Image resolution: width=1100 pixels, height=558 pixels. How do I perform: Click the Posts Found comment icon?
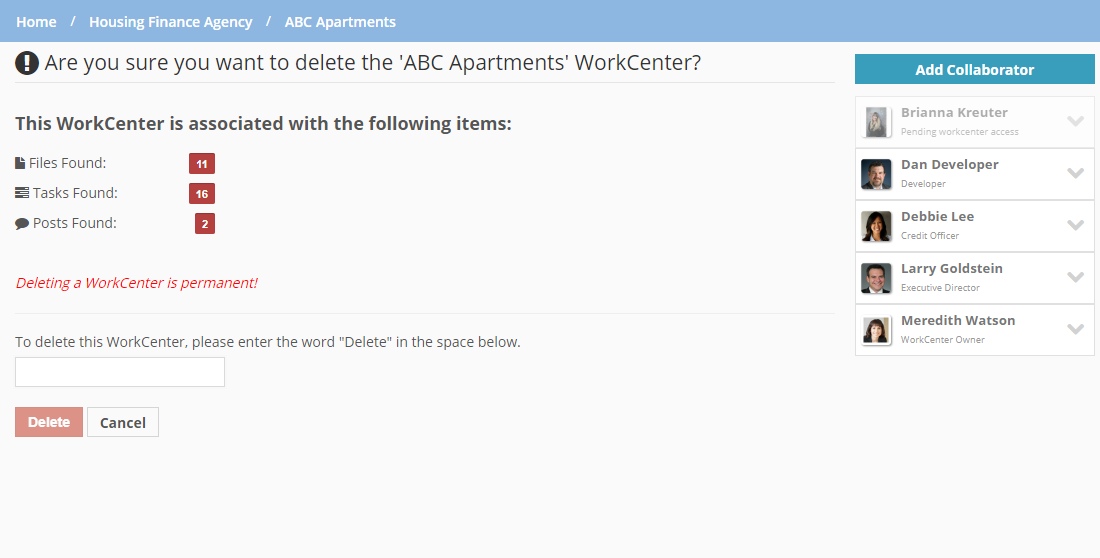coord(22,224)
